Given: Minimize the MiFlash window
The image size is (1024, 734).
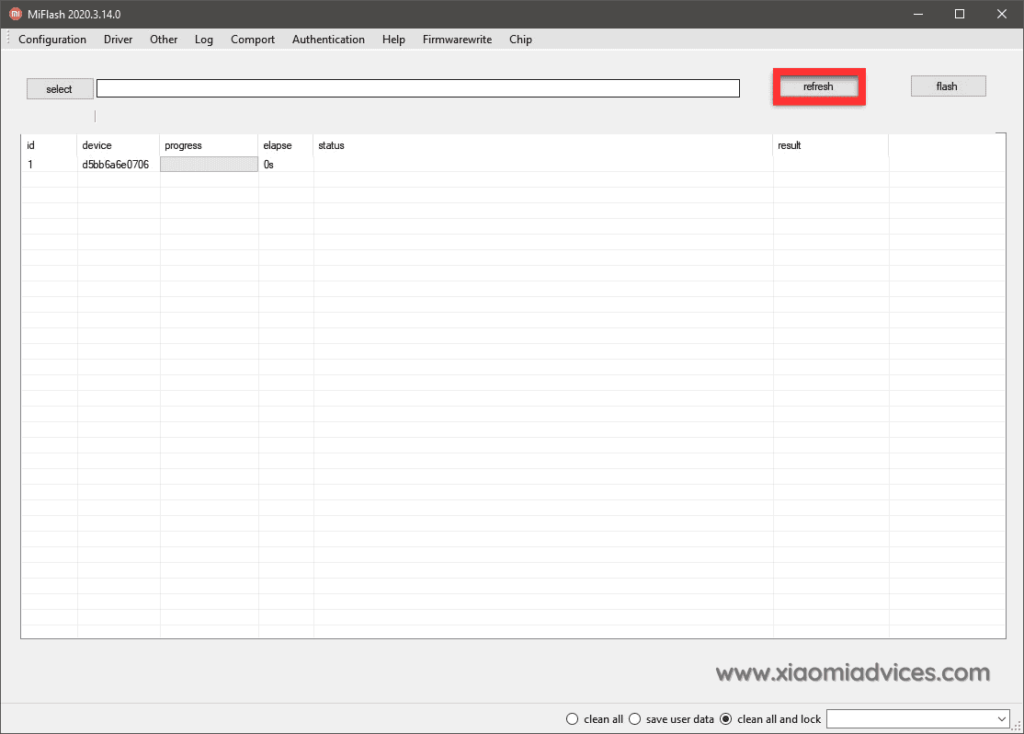Looking at the screenshot, I should (x=918, y=14).
